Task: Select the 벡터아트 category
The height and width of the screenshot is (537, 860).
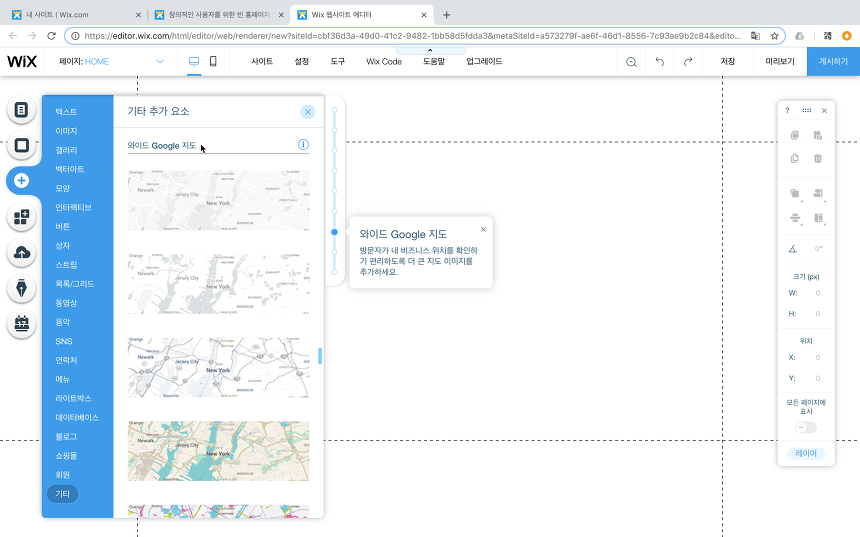Action: 70,169
